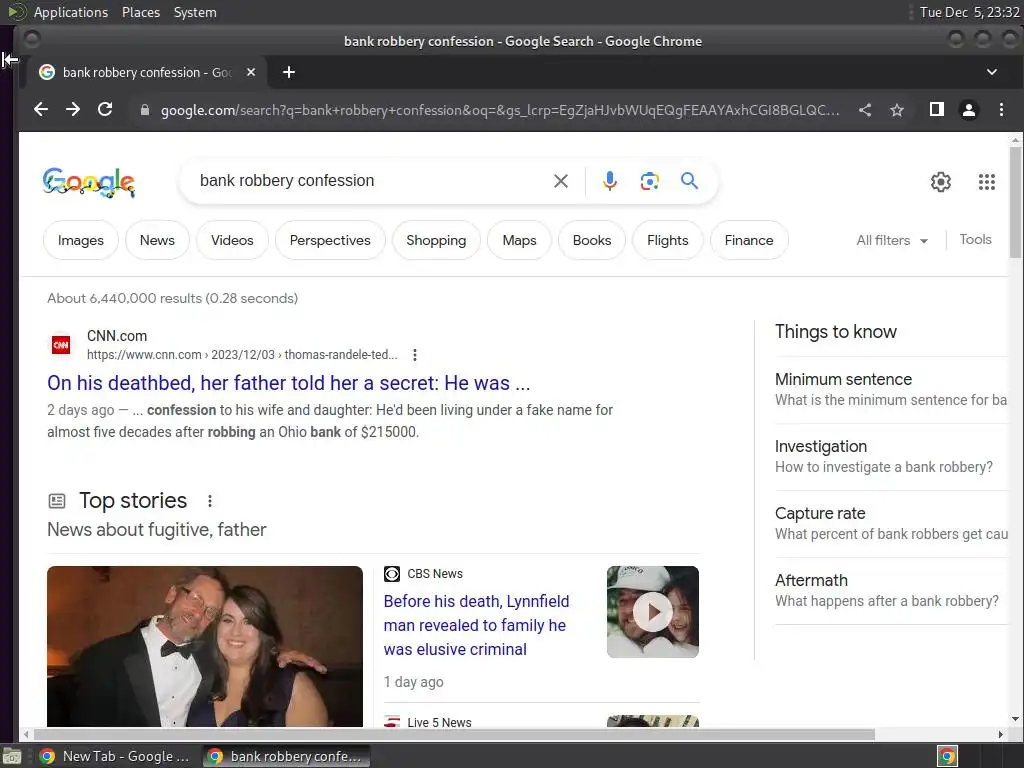
Task: View site information lock icon
Action: [144, 110]
